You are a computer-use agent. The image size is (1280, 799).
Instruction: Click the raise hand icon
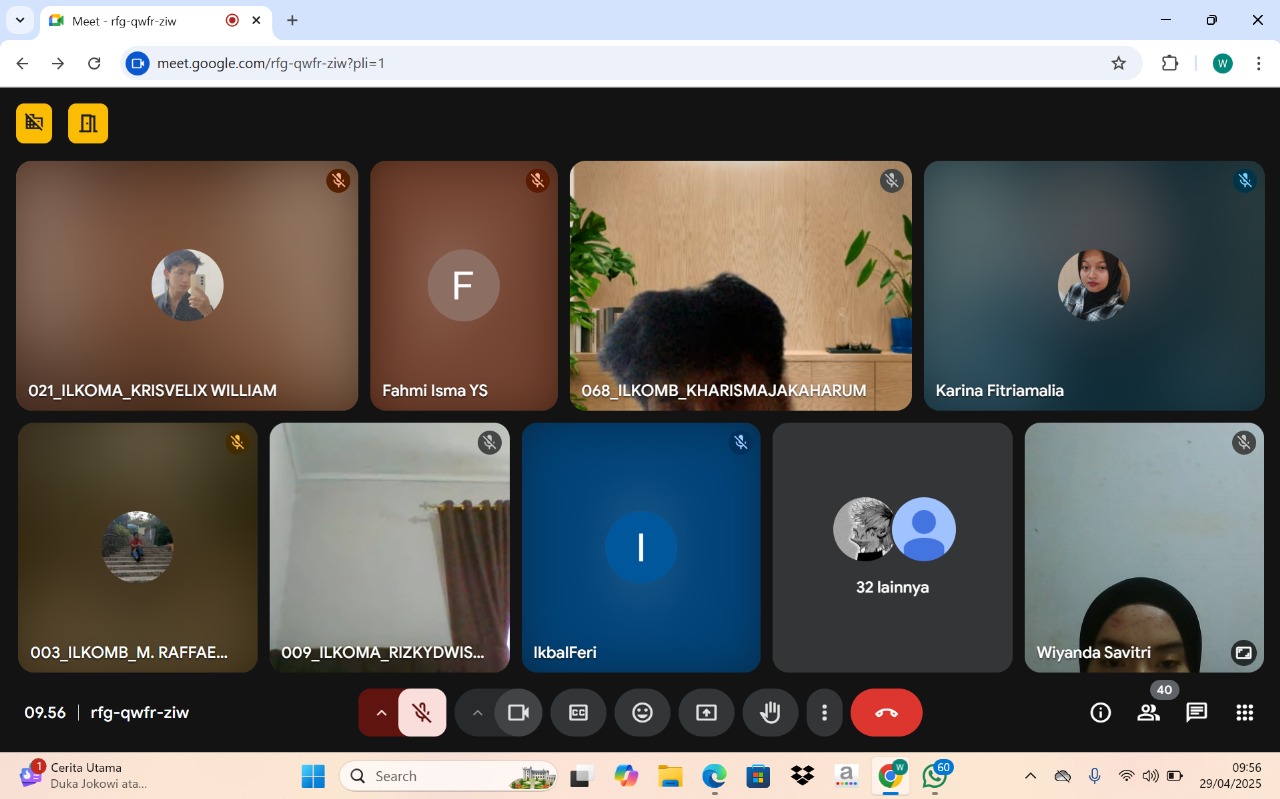[x=770, y=713]
